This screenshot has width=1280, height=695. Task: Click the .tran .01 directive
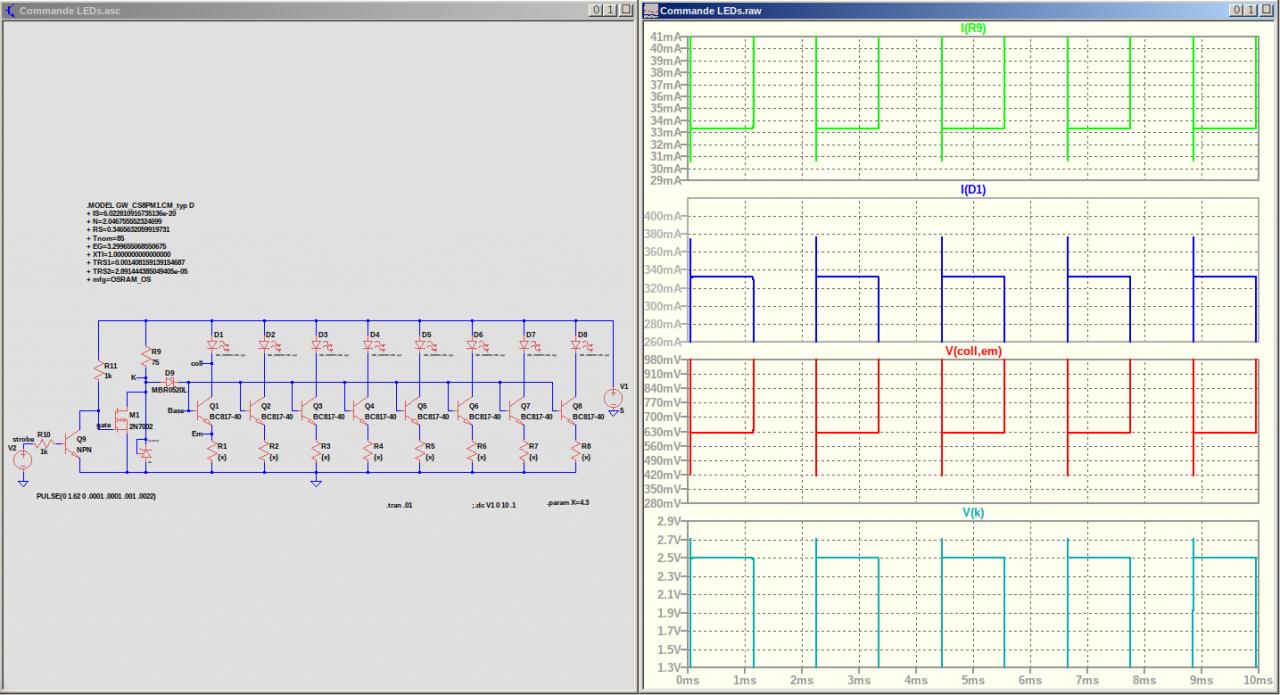click(398, 505)
